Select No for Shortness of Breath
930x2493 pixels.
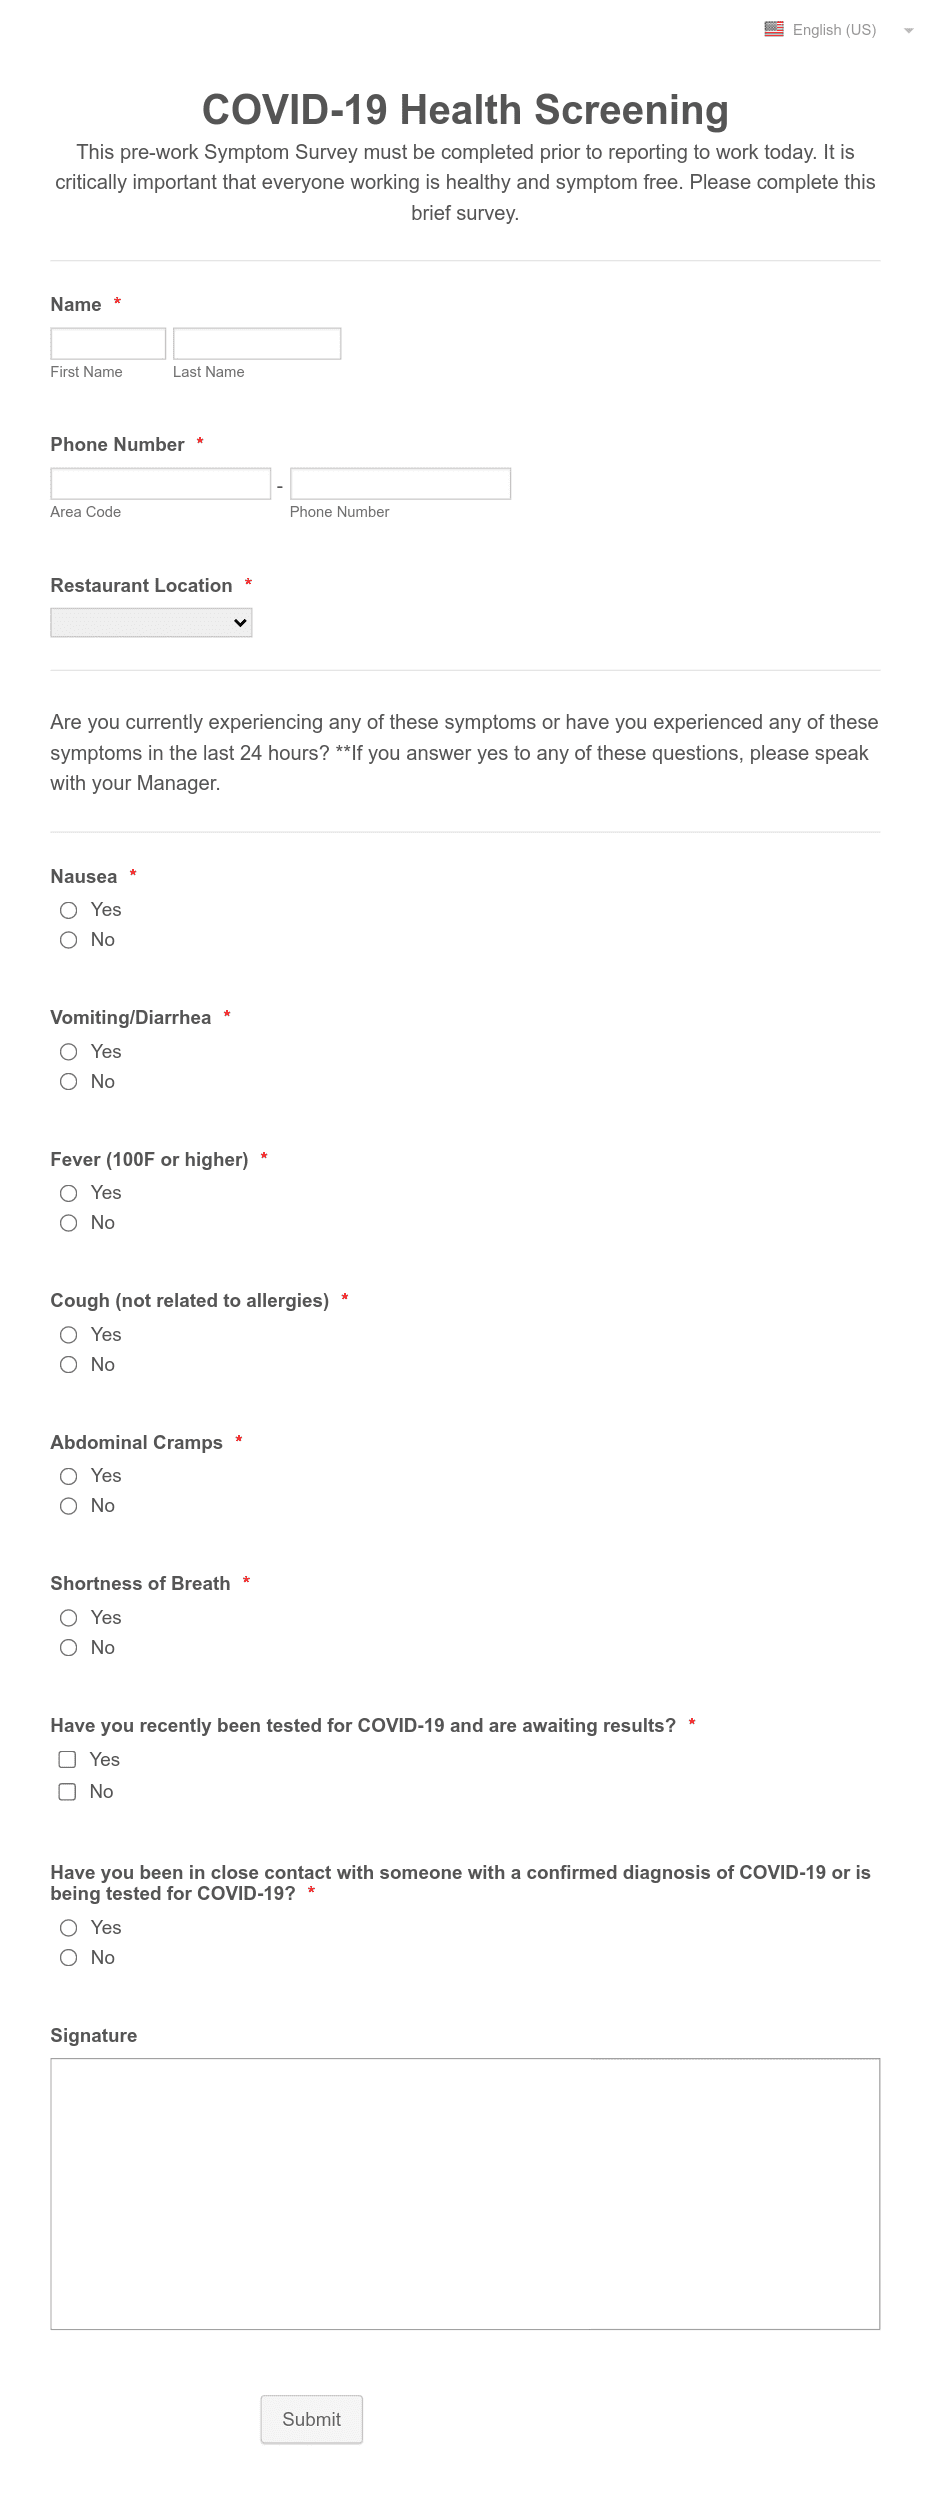[68, 1648]
